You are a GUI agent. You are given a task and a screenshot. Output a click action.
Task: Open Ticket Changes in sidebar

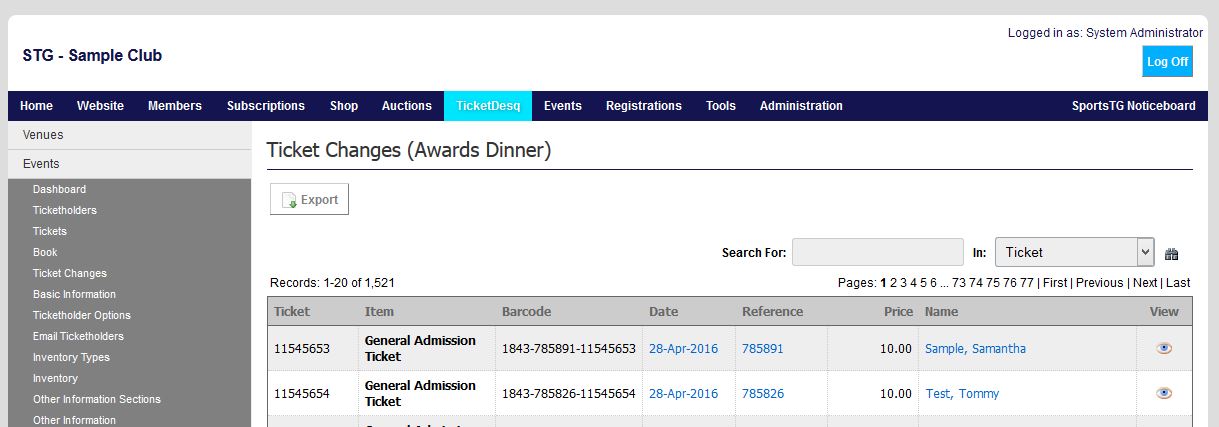click(x=70, y=273)
